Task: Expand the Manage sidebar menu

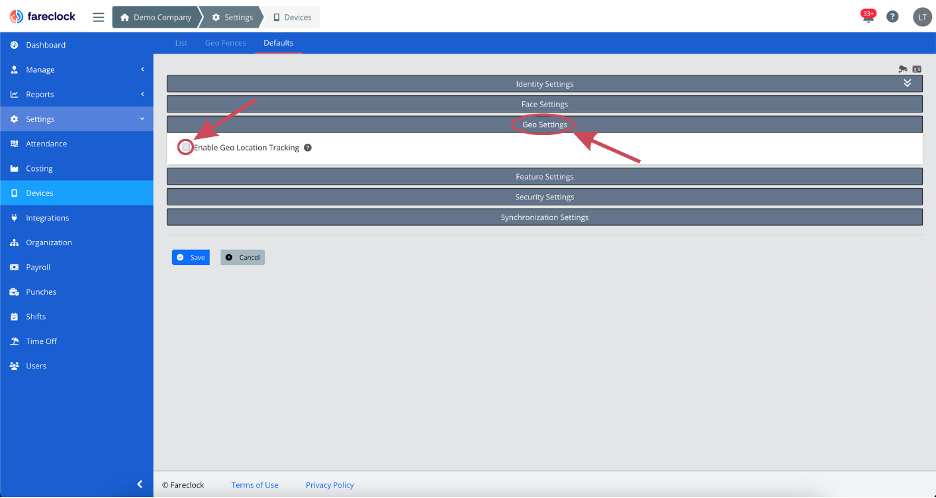Action: tap(76, 70)
